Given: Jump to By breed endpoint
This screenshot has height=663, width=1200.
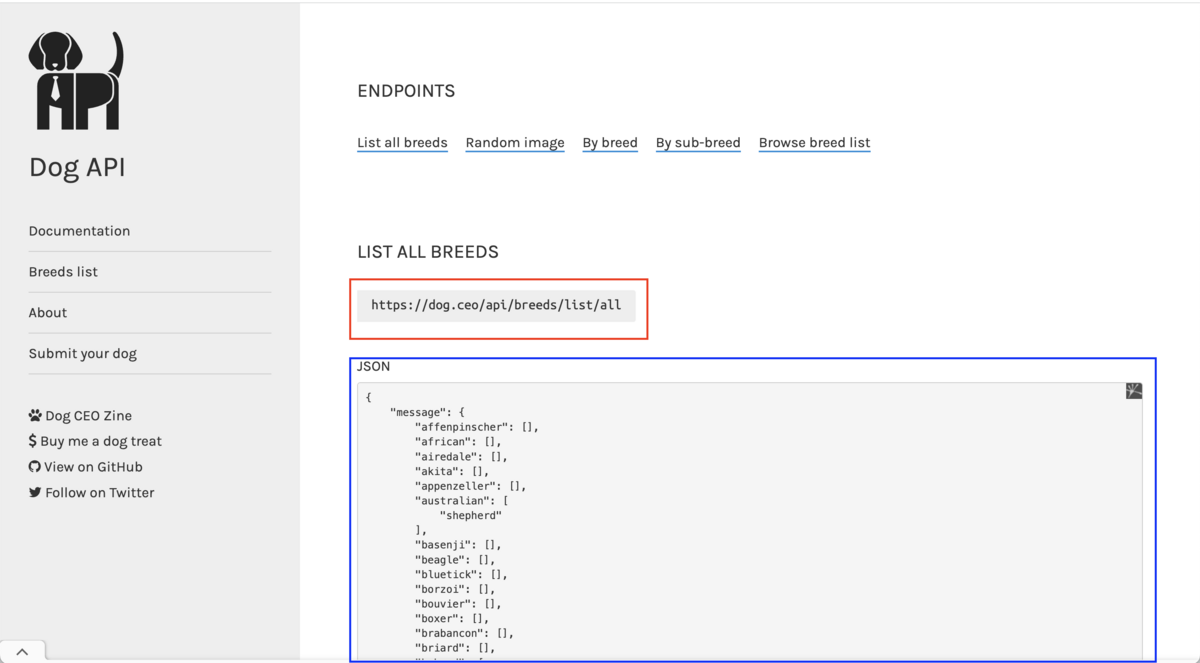Looking at the screenshot, I should (610, 143).
